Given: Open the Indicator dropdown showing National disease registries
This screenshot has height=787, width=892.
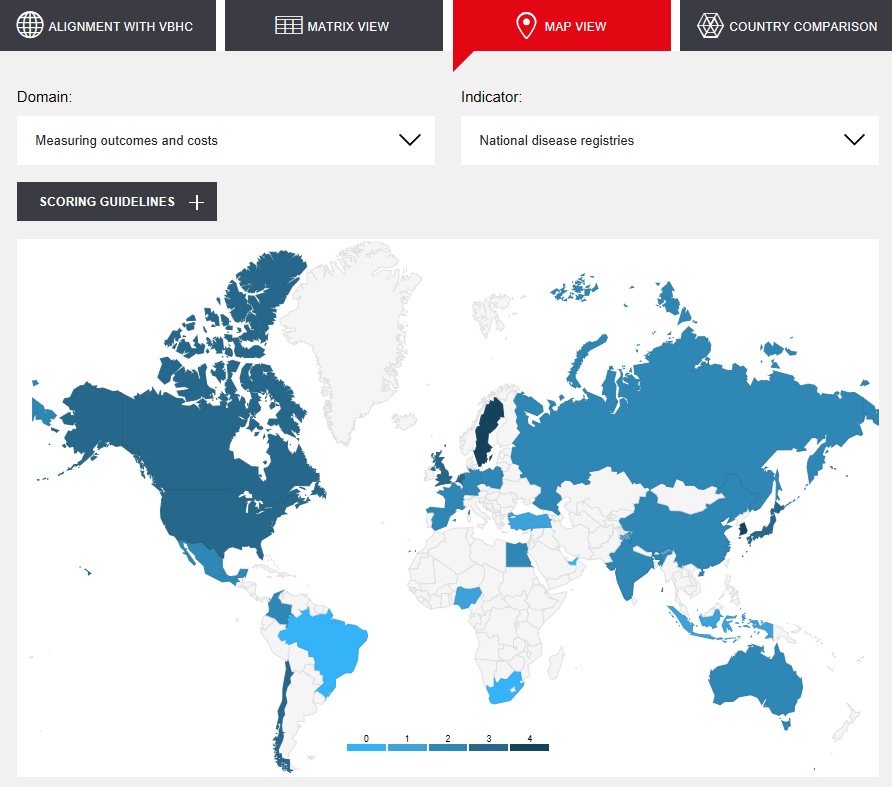Looking at the screenshot, I should tap(670, 141).
